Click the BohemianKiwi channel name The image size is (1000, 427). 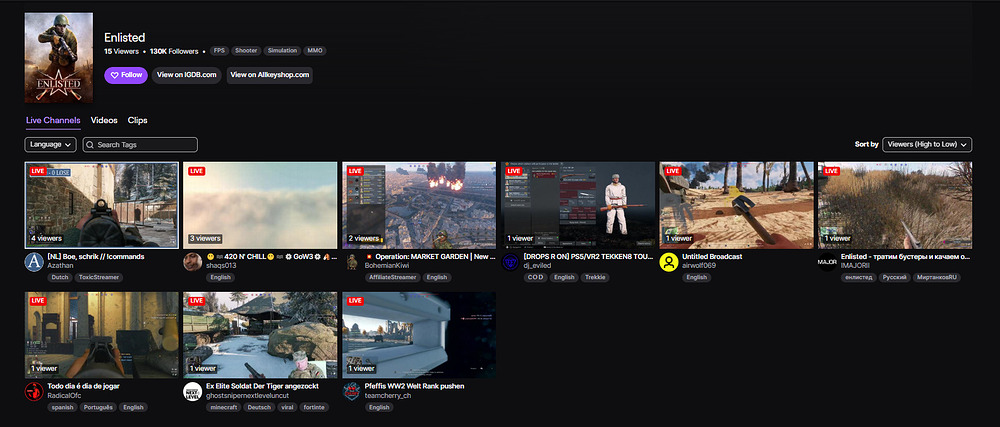point(387,265)
